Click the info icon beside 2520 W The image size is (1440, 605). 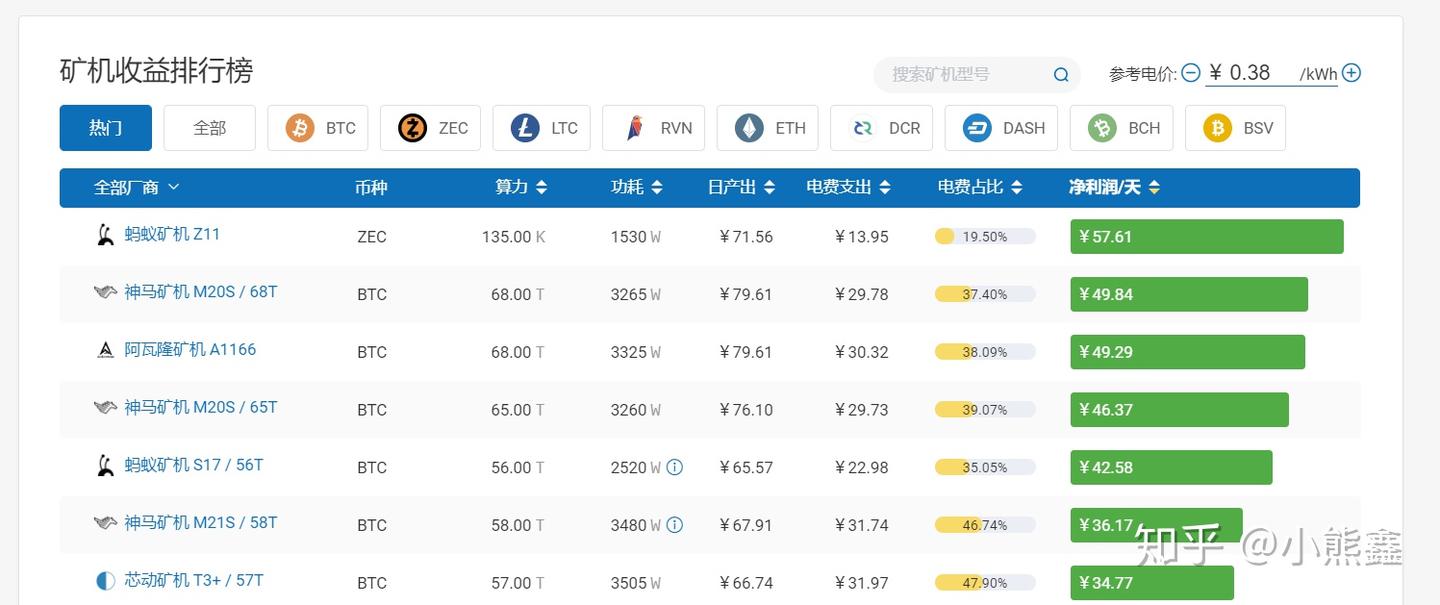click(675, 467)
